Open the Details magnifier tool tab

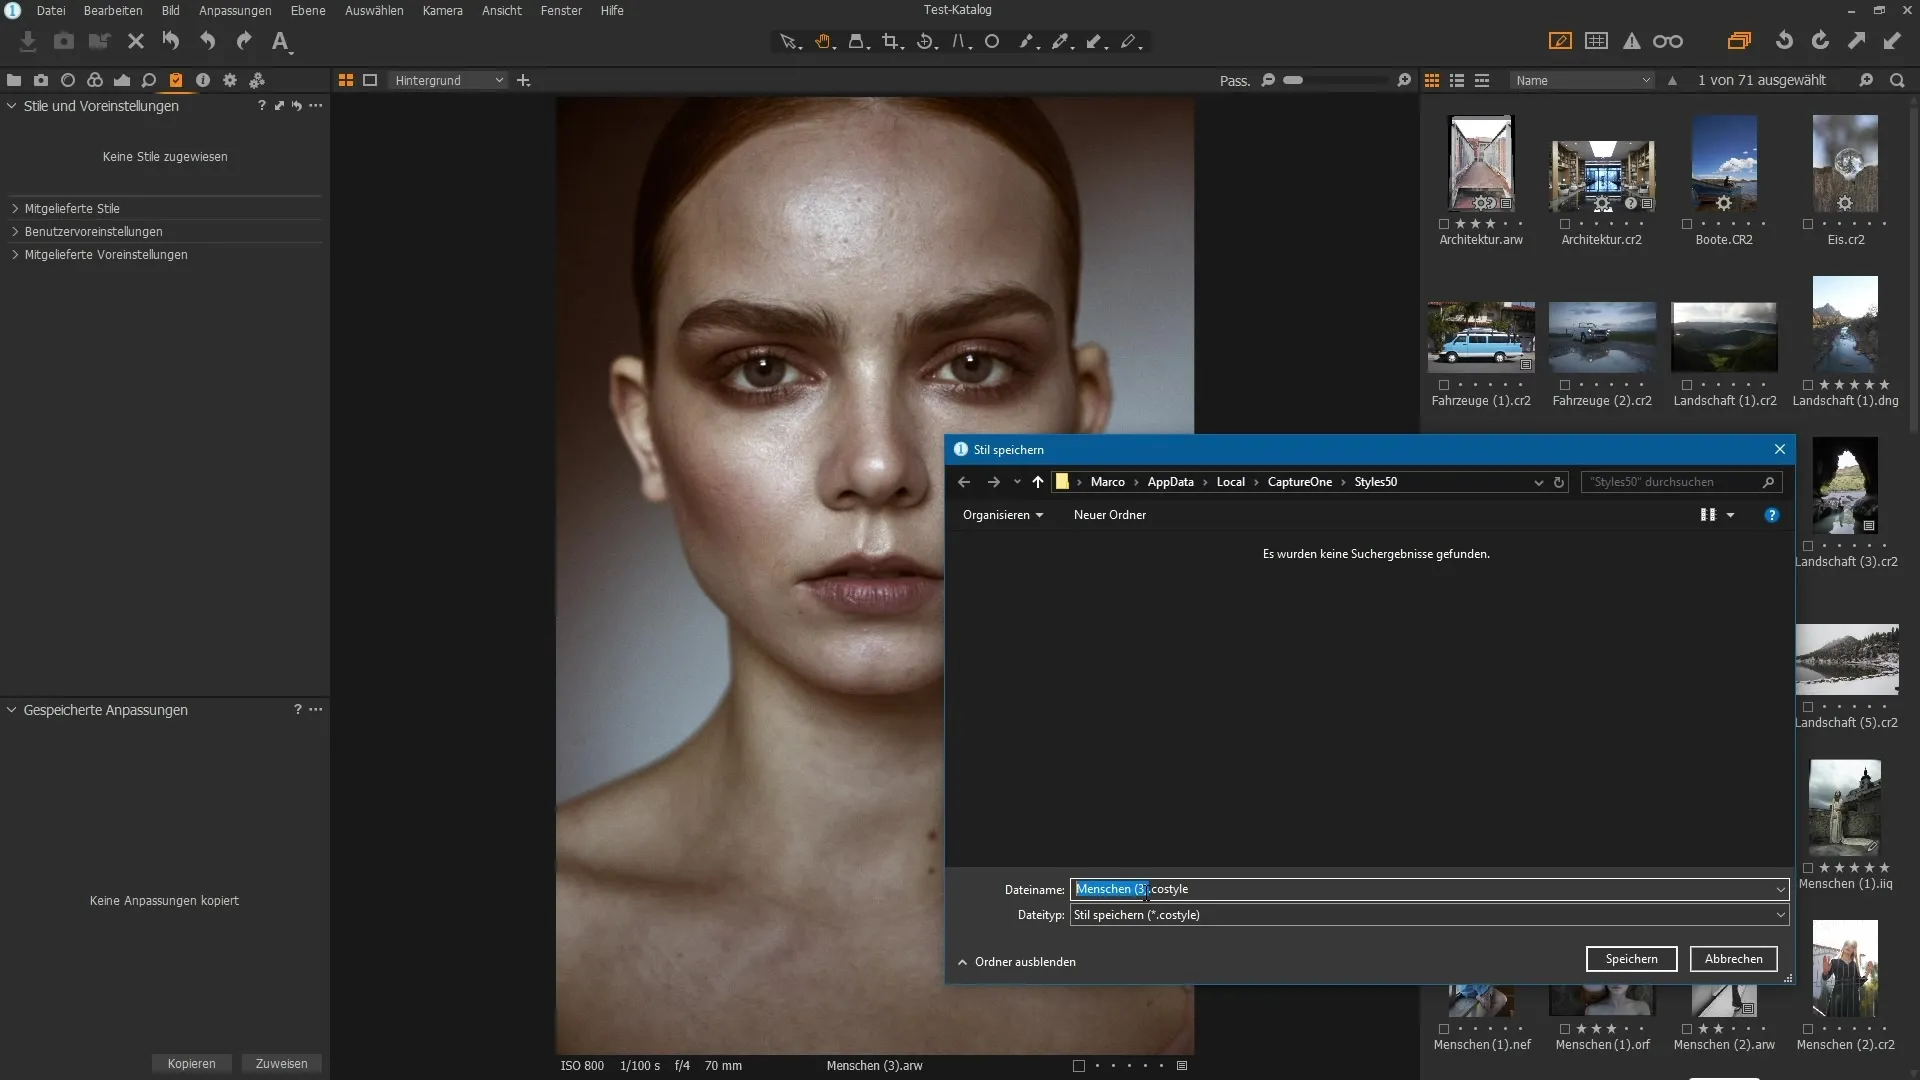(149, 80)
